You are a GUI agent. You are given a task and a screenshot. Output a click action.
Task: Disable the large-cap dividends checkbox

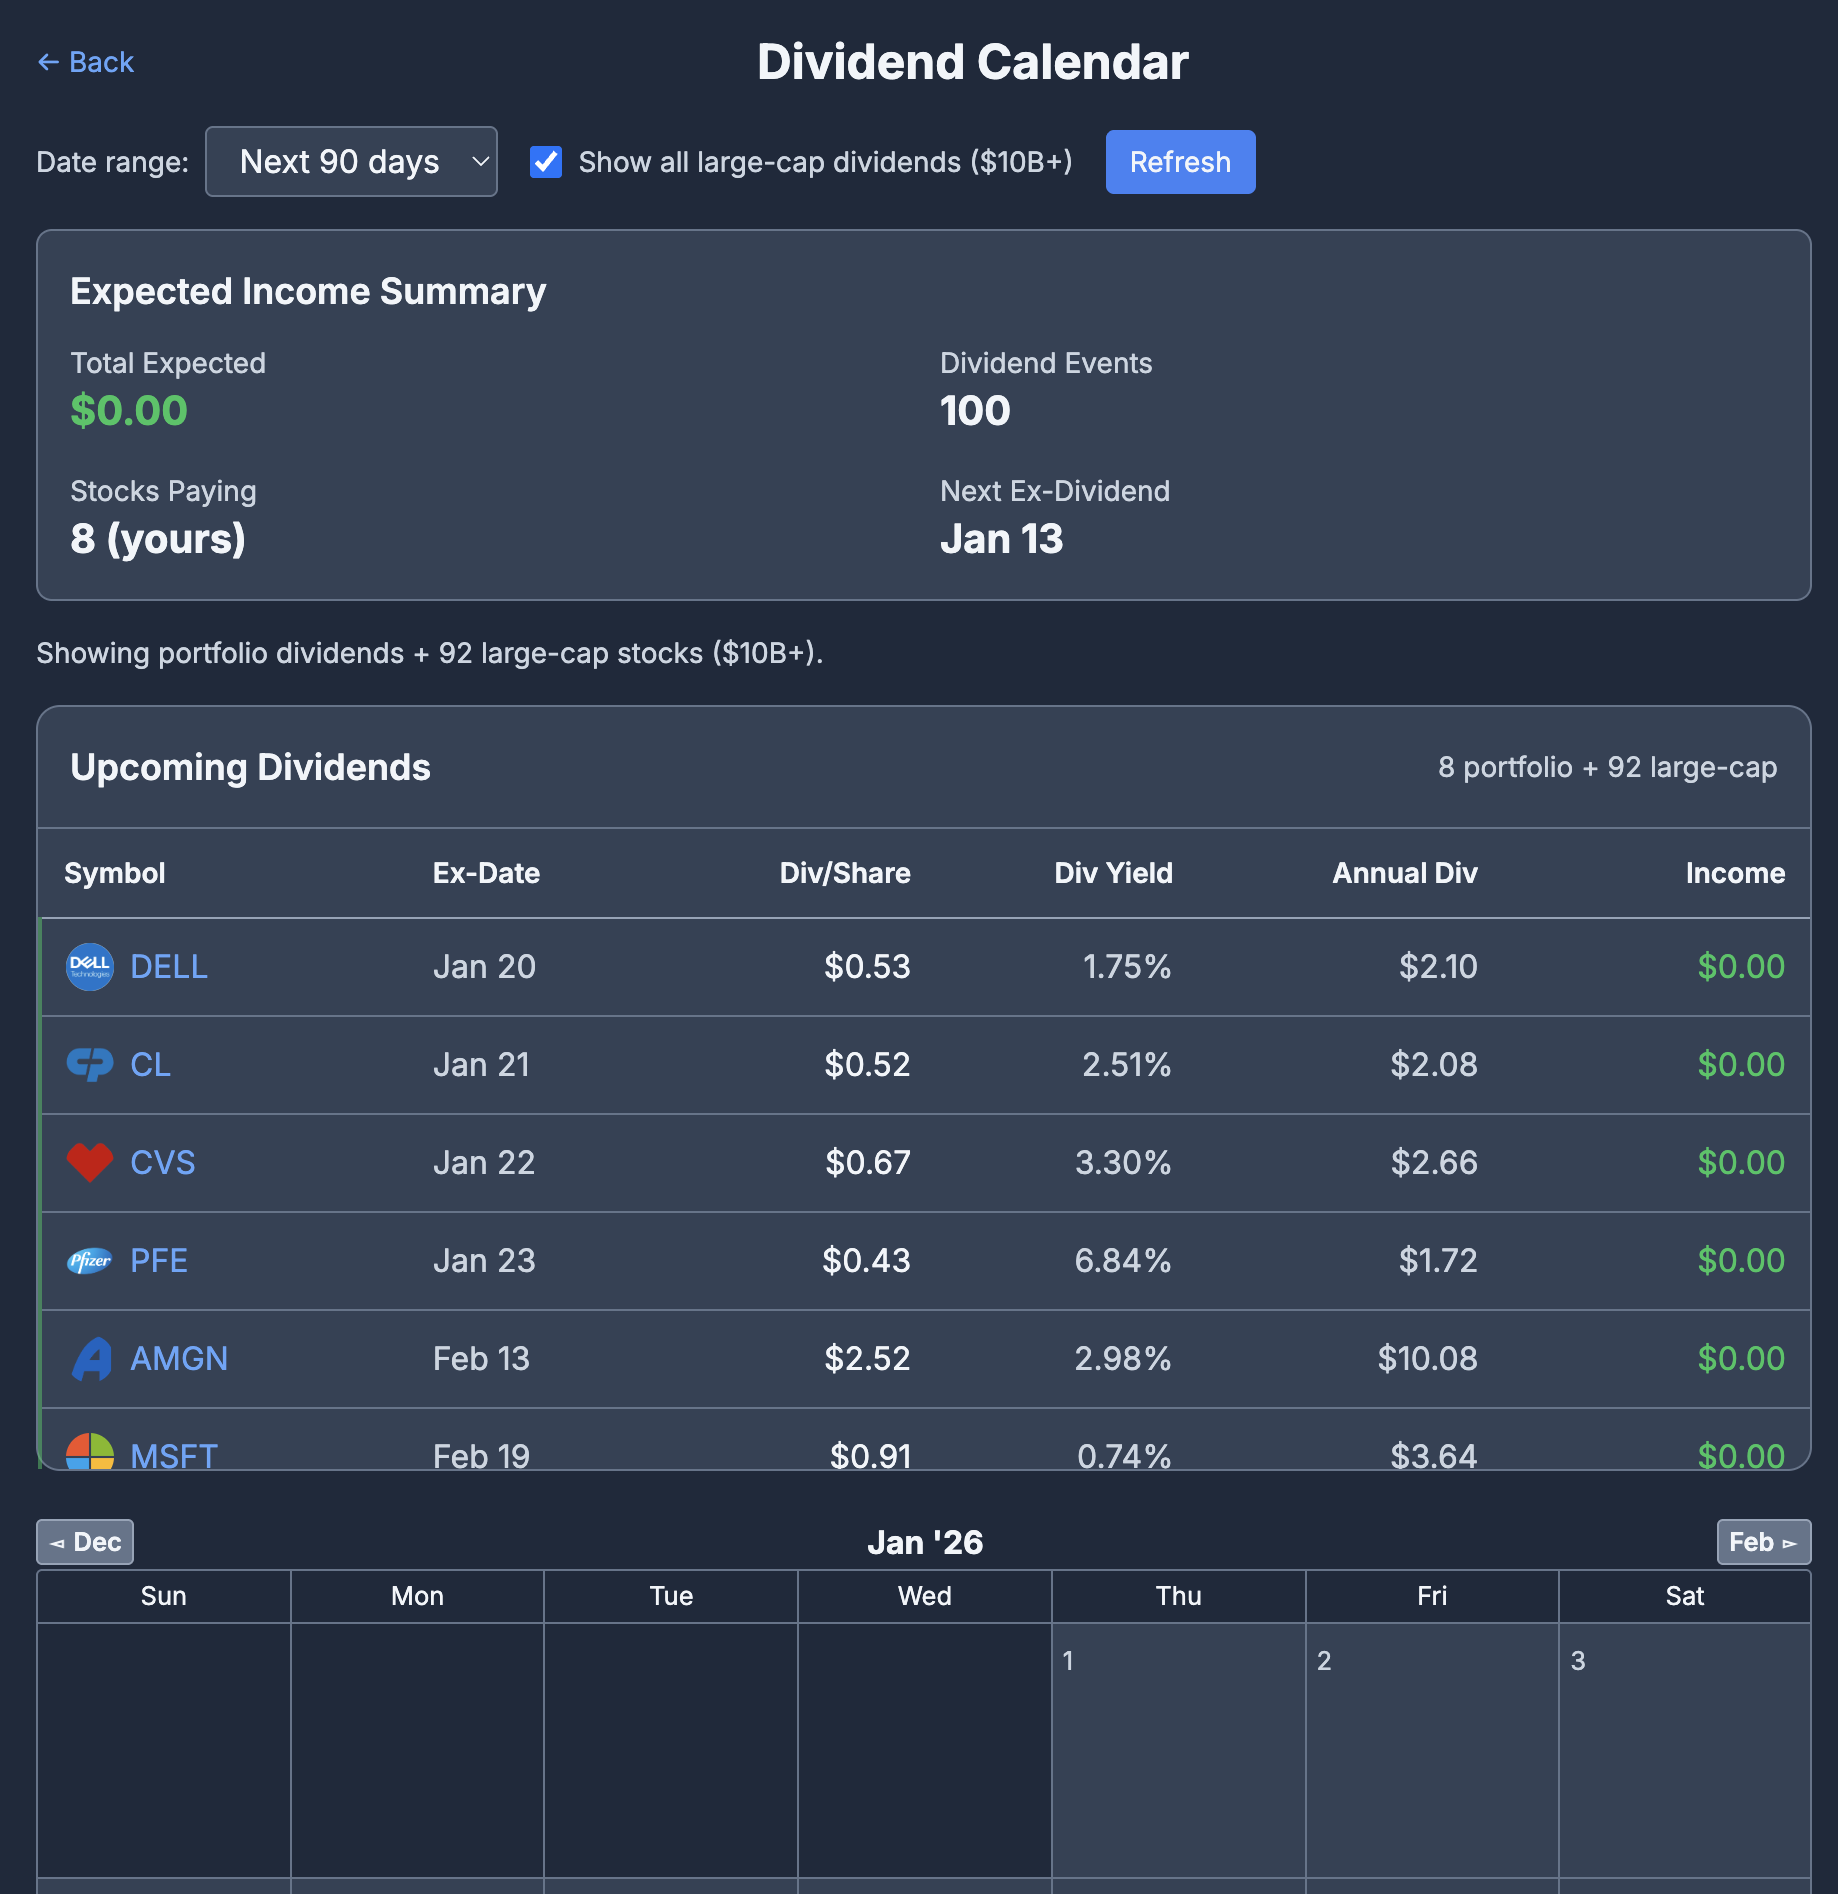click(x=544, y=161)
